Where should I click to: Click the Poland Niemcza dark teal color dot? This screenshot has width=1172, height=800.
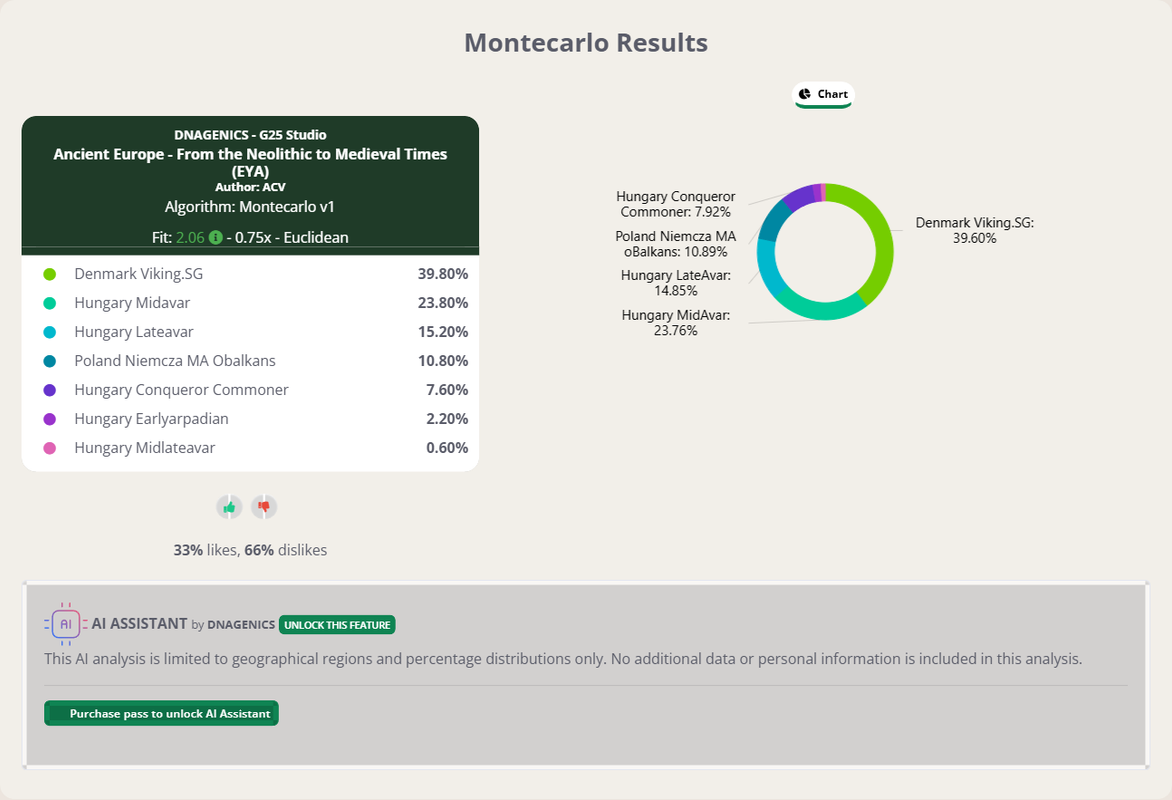(x=50, y=362)
